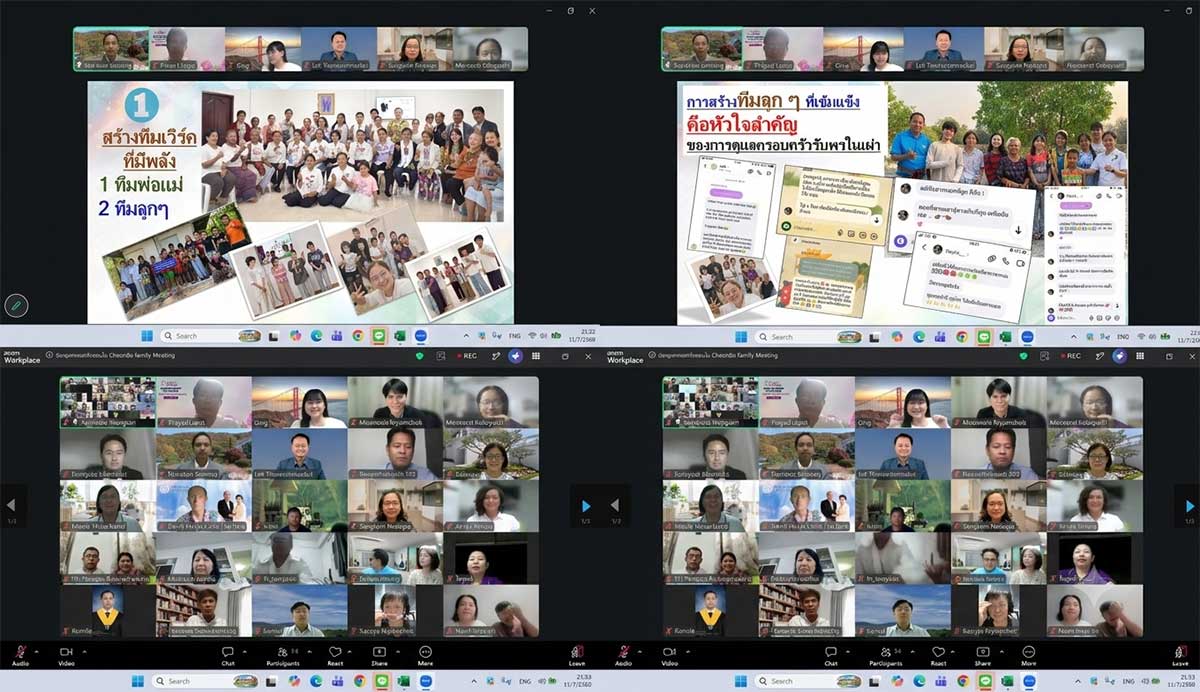The width and height of the screenshot is (1200, 692).
Task: Open Participants list in lower-right Zoom window
Action: coord(886,655)
